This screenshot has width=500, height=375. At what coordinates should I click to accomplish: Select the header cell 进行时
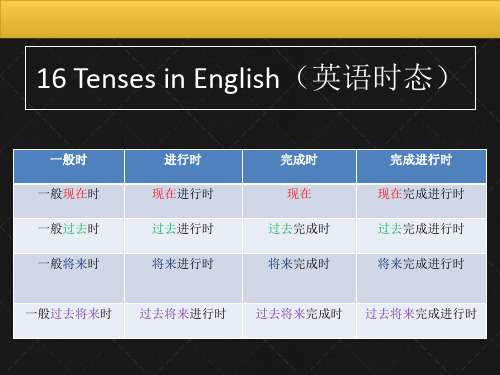pos(183,166)
